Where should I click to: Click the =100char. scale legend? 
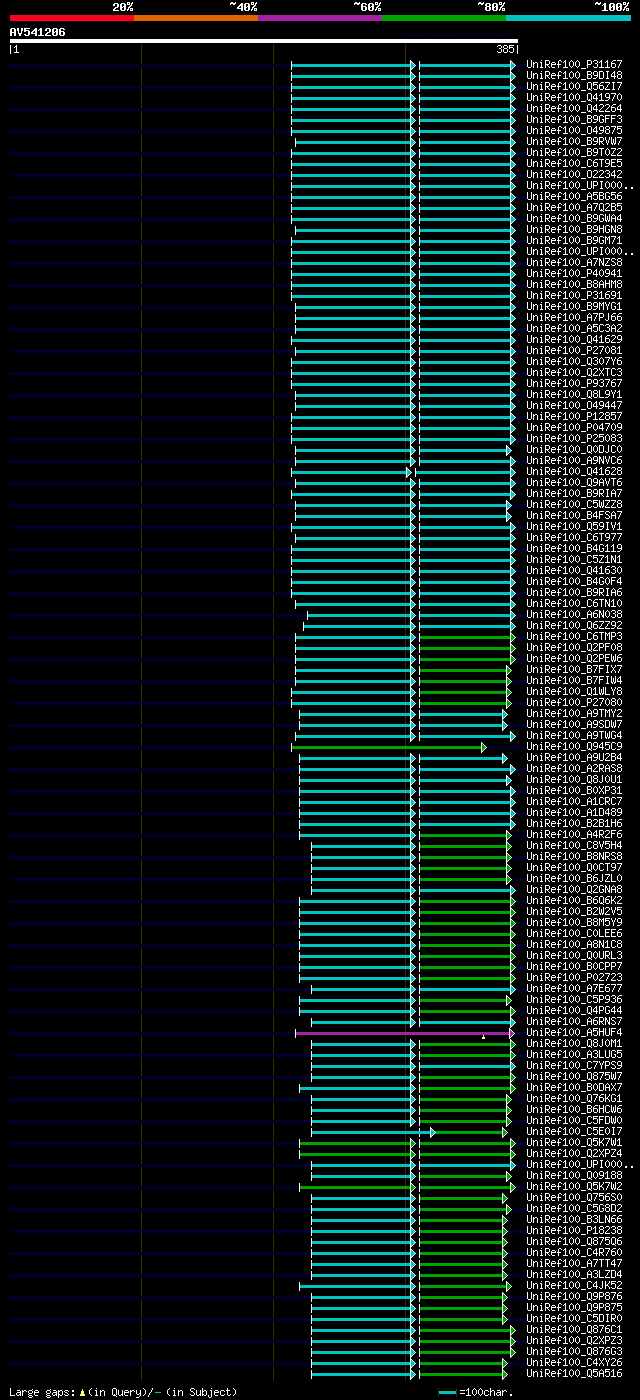point(476,1392)
